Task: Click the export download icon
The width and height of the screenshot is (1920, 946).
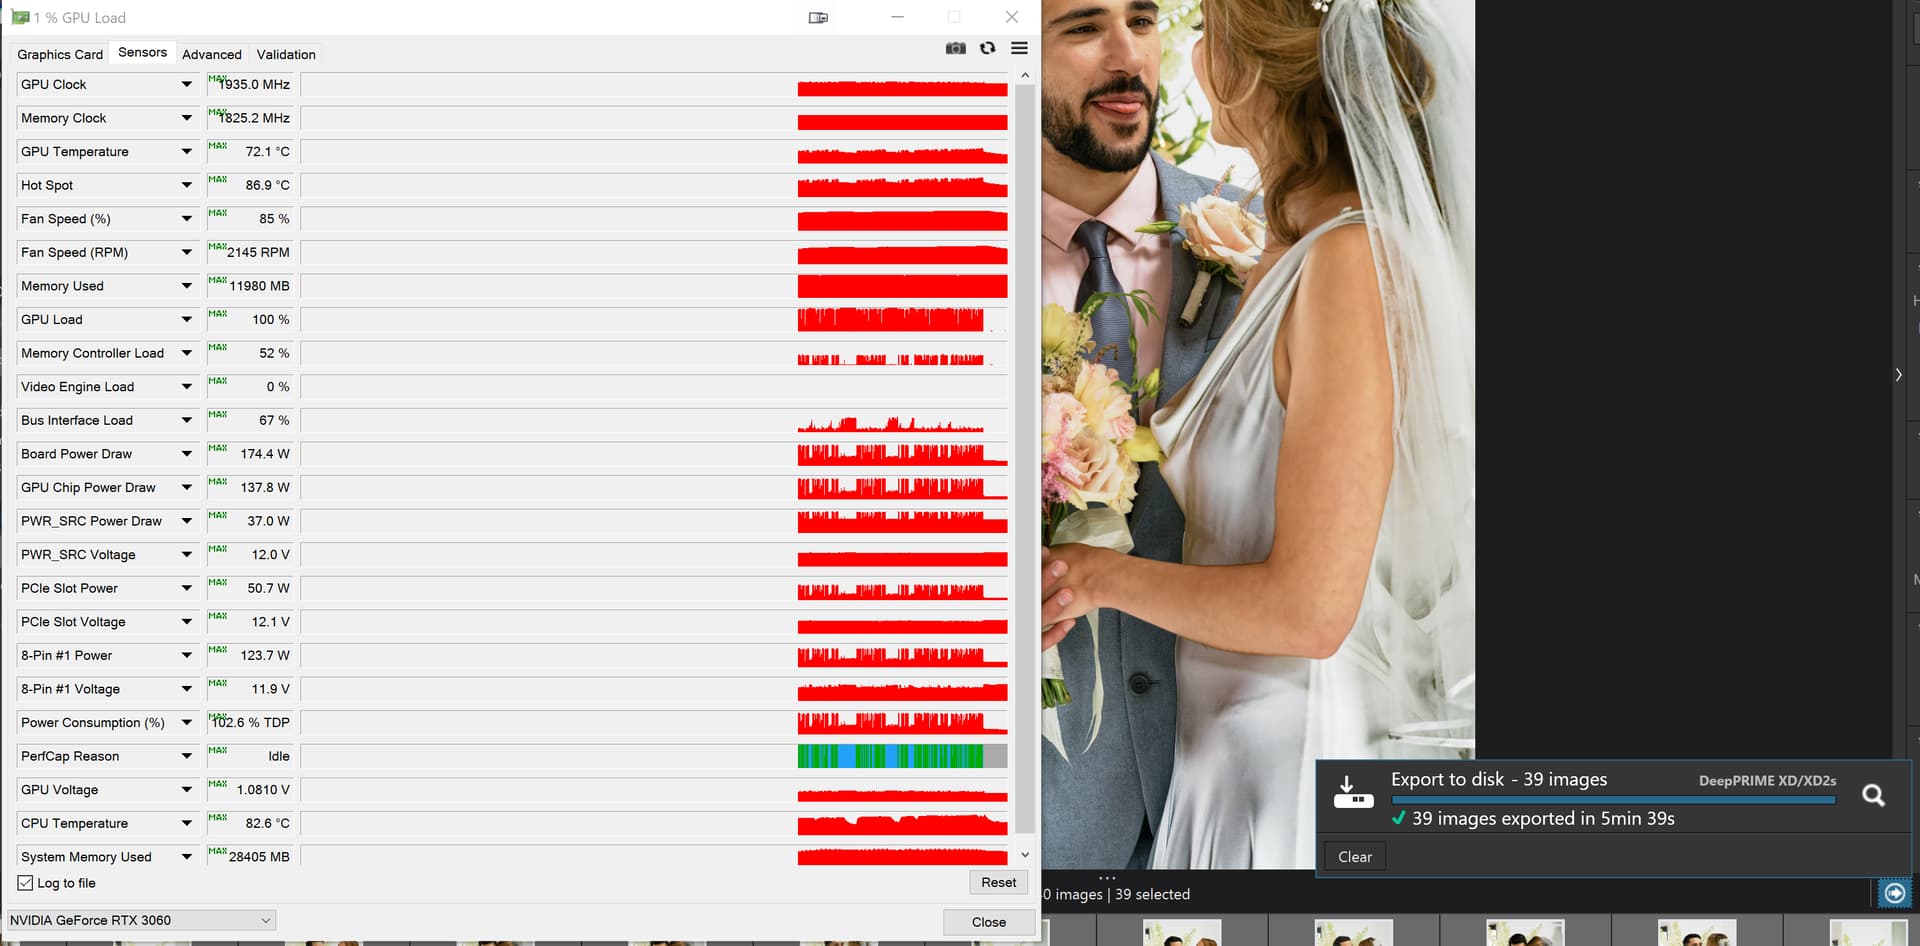Action: click(x=1352, y=792)
